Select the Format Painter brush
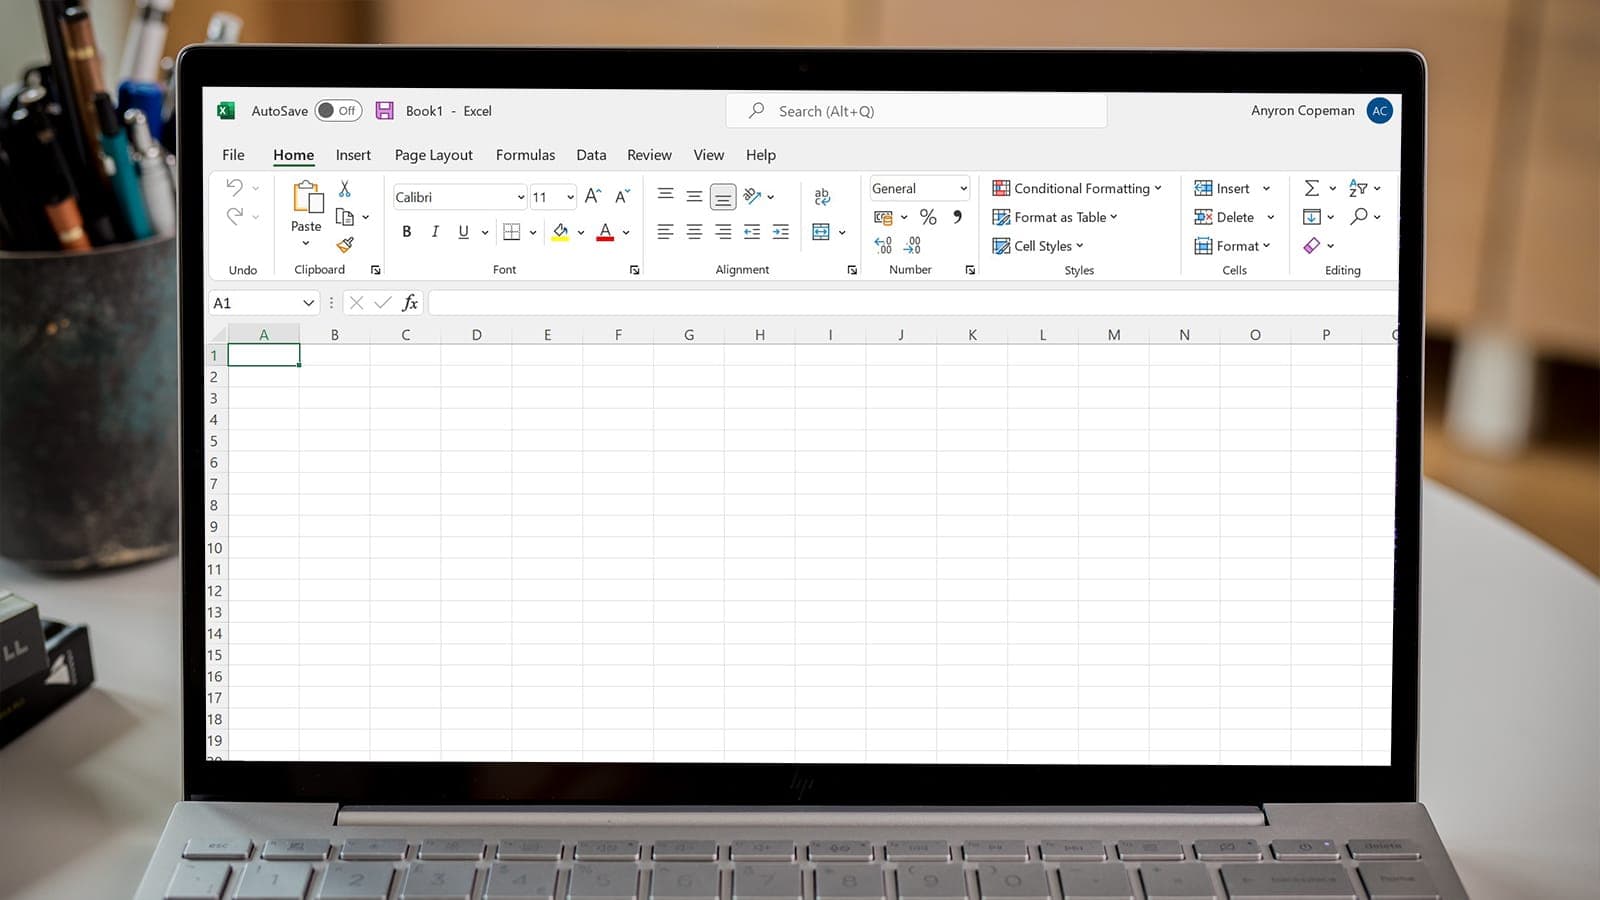This screenshot has height=900, width=1600. [345, 245]
